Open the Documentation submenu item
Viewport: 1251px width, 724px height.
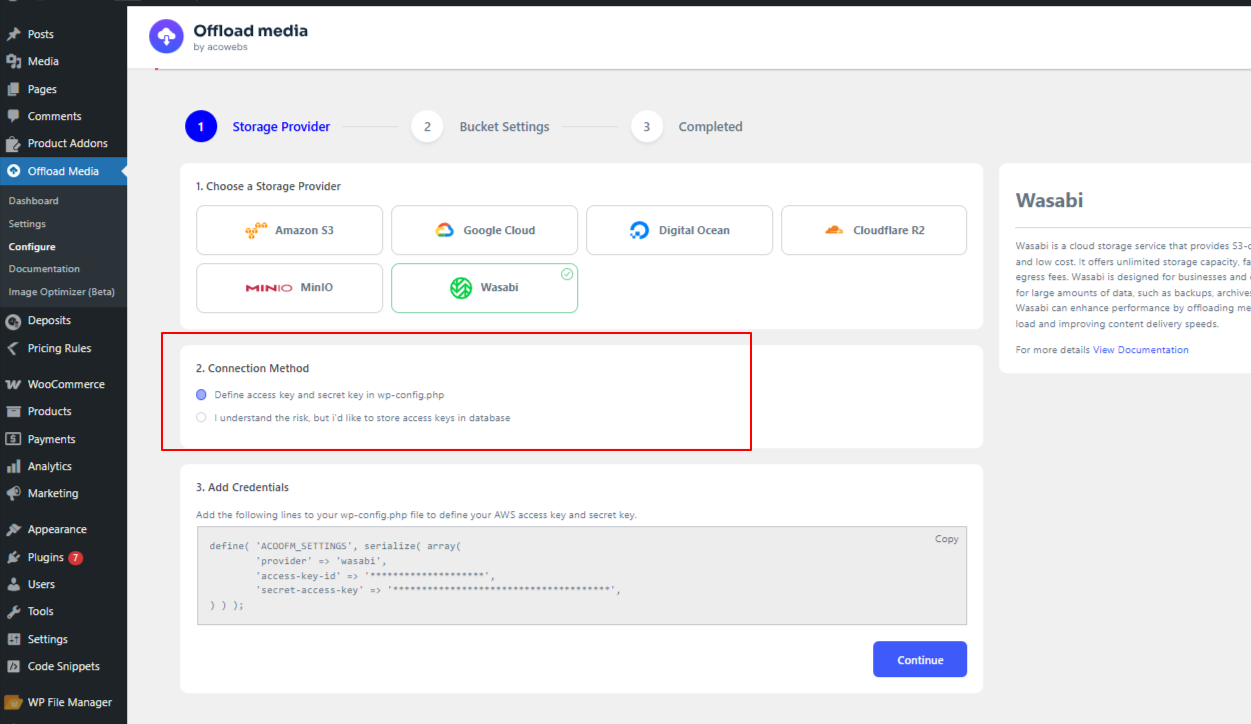pos(44,269)
